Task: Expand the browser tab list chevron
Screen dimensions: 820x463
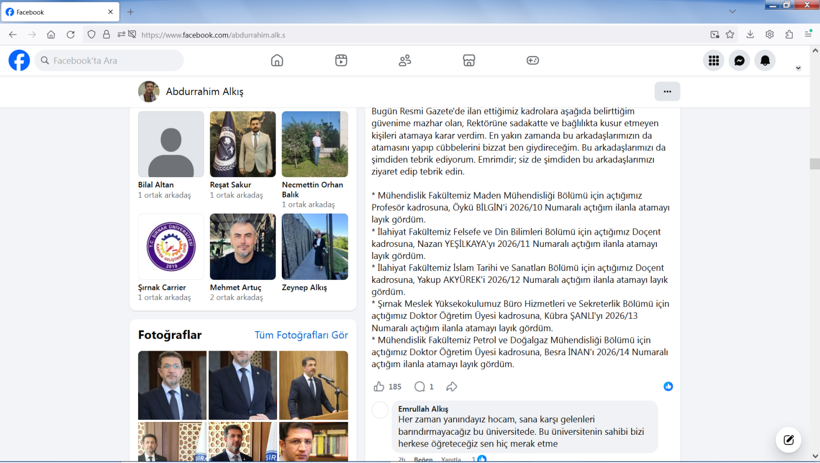Action: click(x=732, y=12)
